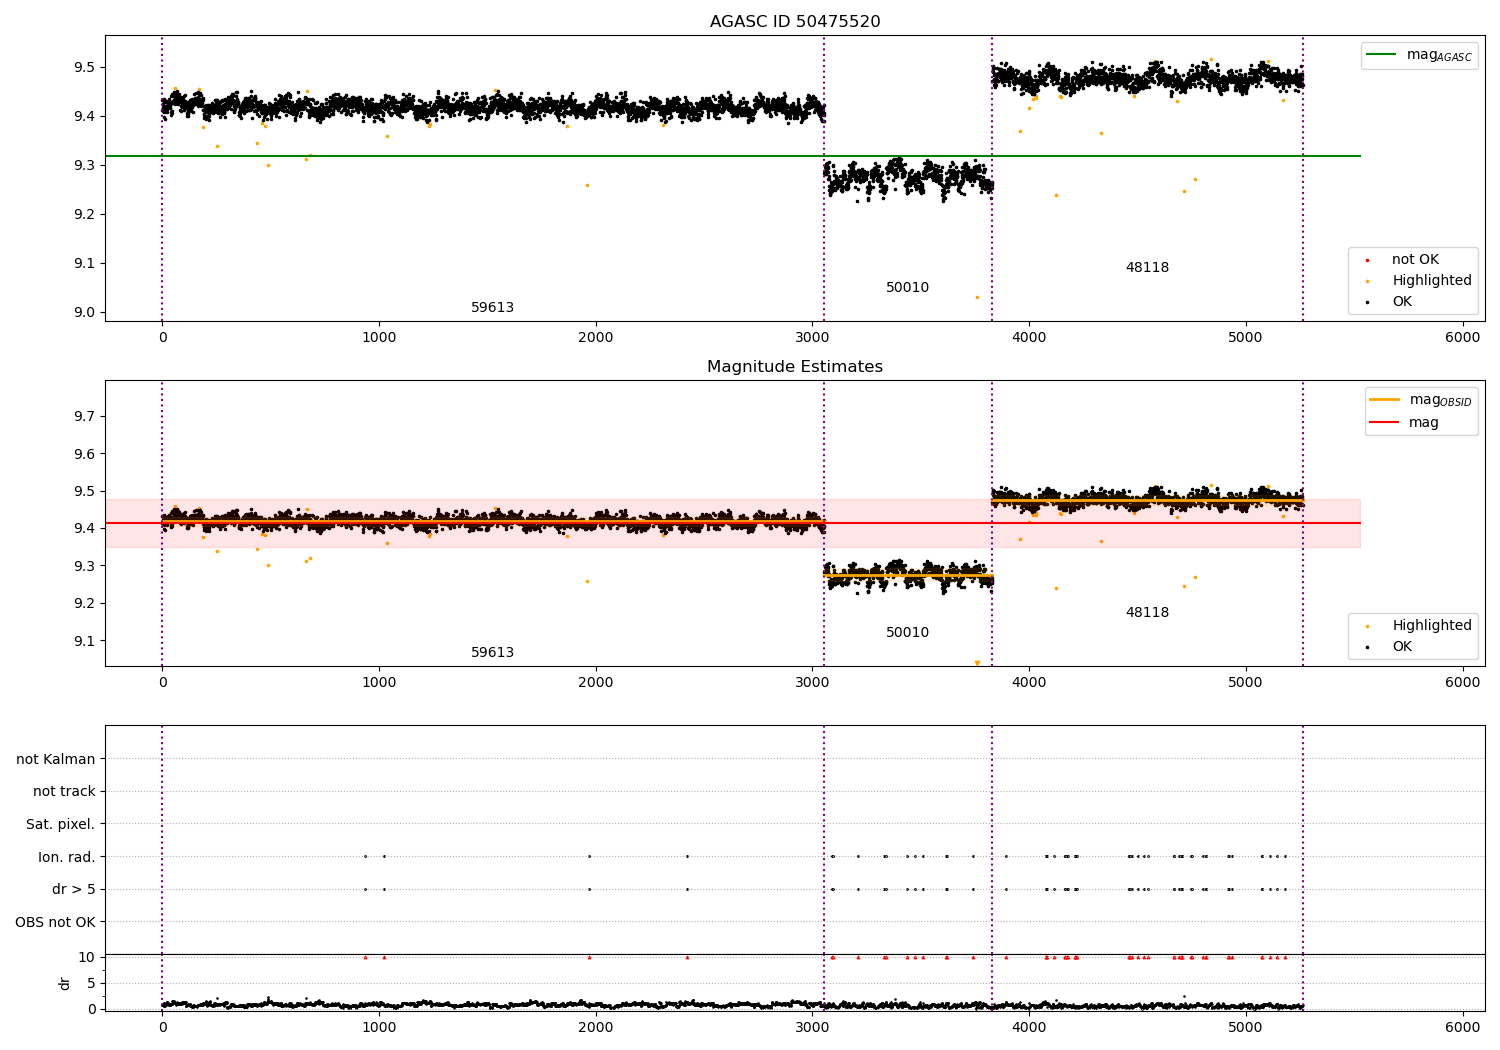
Task: Click the red 'not OK' marker in the top legend
Action: pyautogui.click(x=1367, y=260)
